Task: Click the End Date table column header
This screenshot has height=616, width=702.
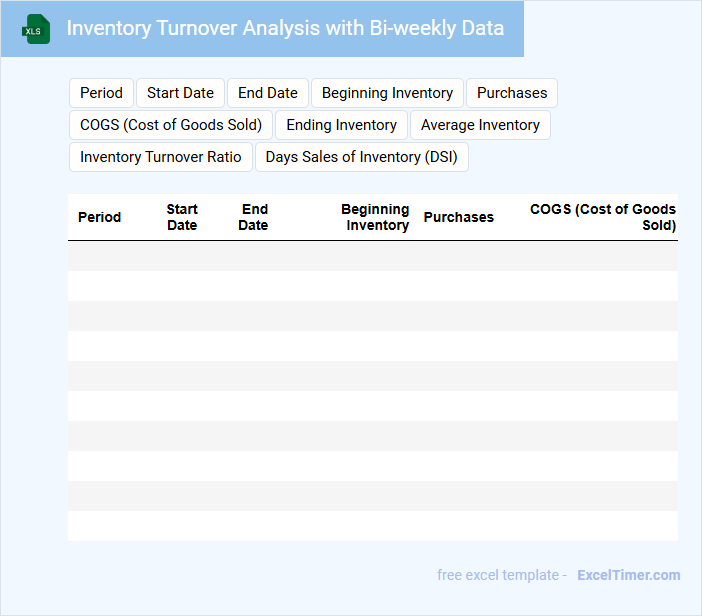Action: click(x=254, y=217)
